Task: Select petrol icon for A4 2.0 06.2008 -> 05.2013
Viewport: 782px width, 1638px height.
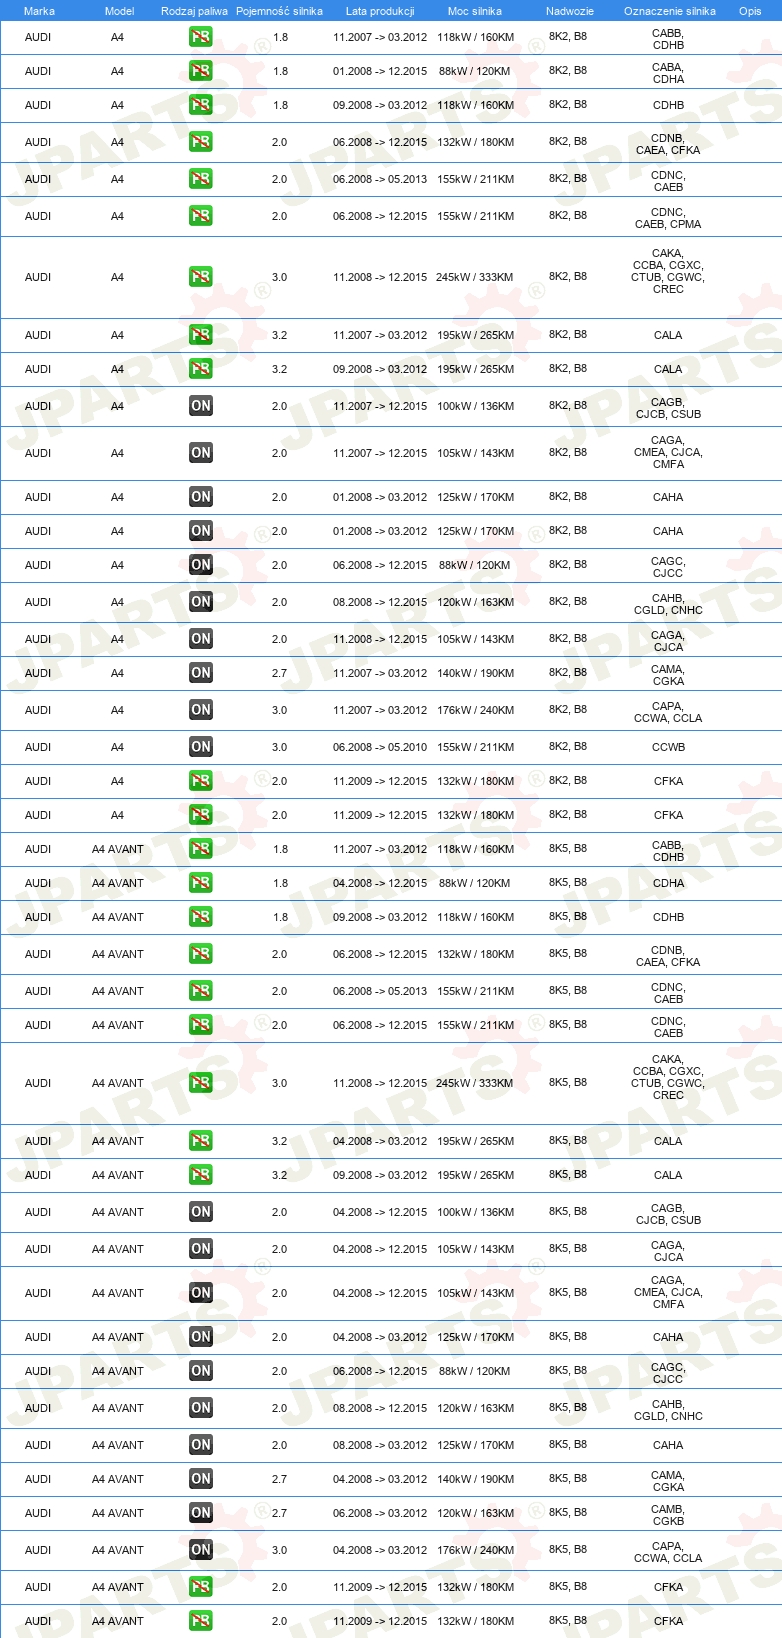Action: pos(201,179)
